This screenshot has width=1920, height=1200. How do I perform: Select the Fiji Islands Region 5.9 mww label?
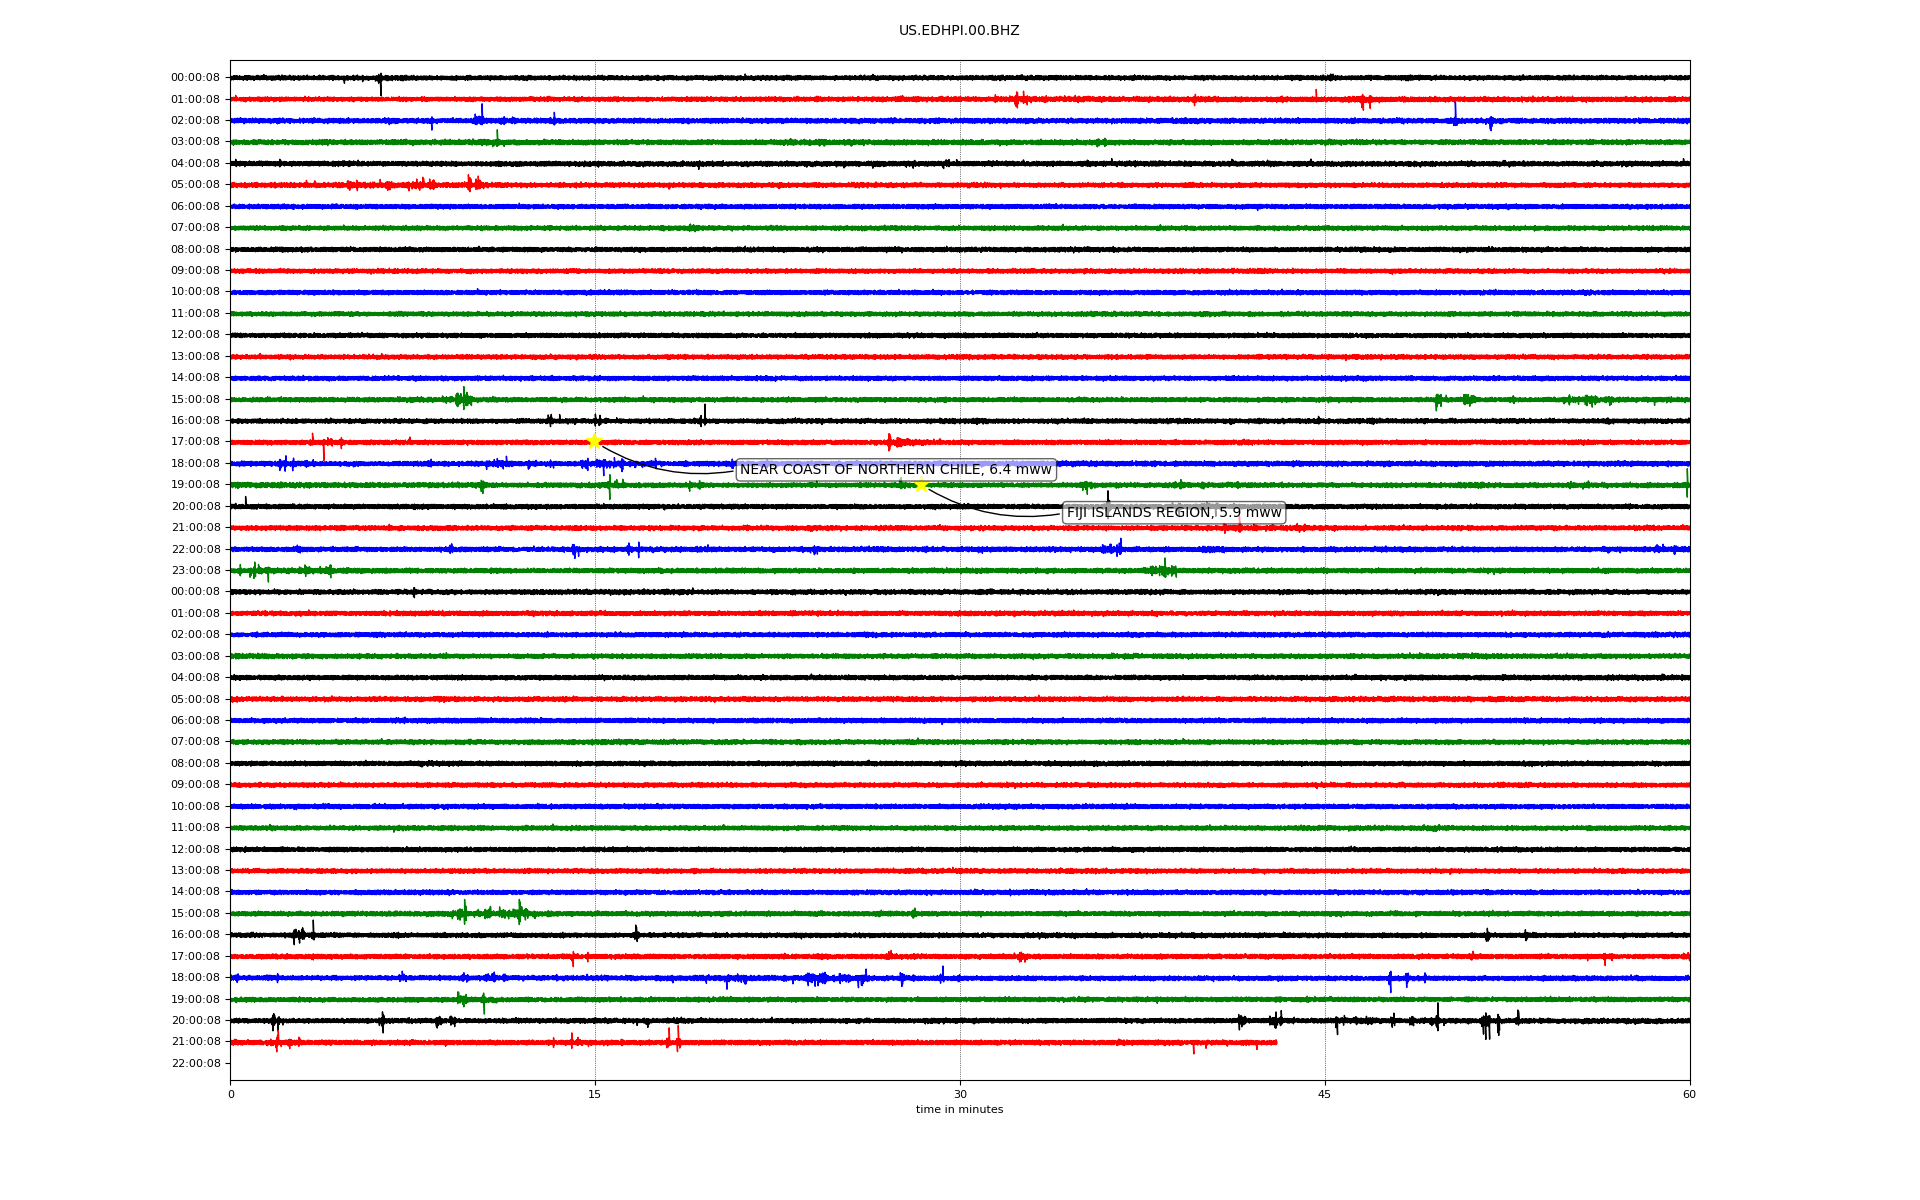point(1174,513)
